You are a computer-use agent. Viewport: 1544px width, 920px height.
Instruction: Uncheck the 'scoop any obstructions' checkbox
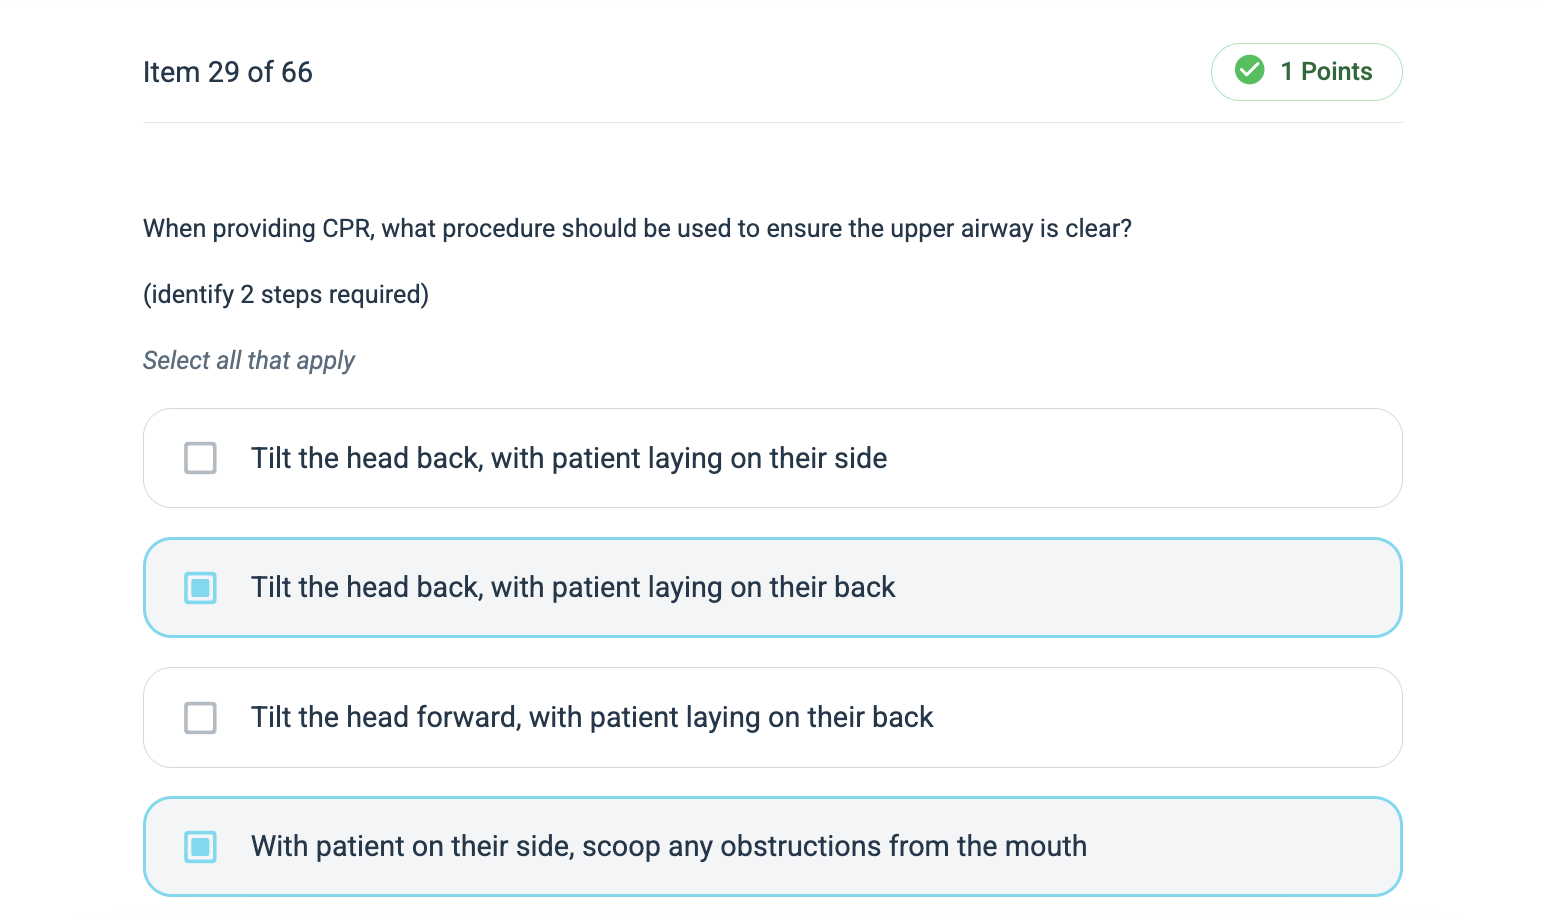point(200,846)
